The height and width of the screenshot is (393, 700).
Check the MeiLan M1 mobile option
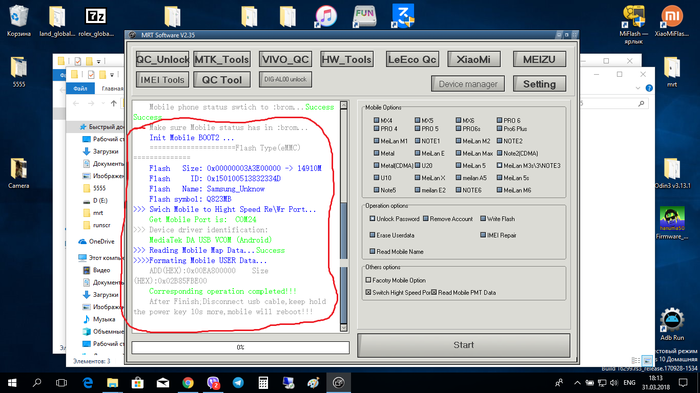[376, 141]
